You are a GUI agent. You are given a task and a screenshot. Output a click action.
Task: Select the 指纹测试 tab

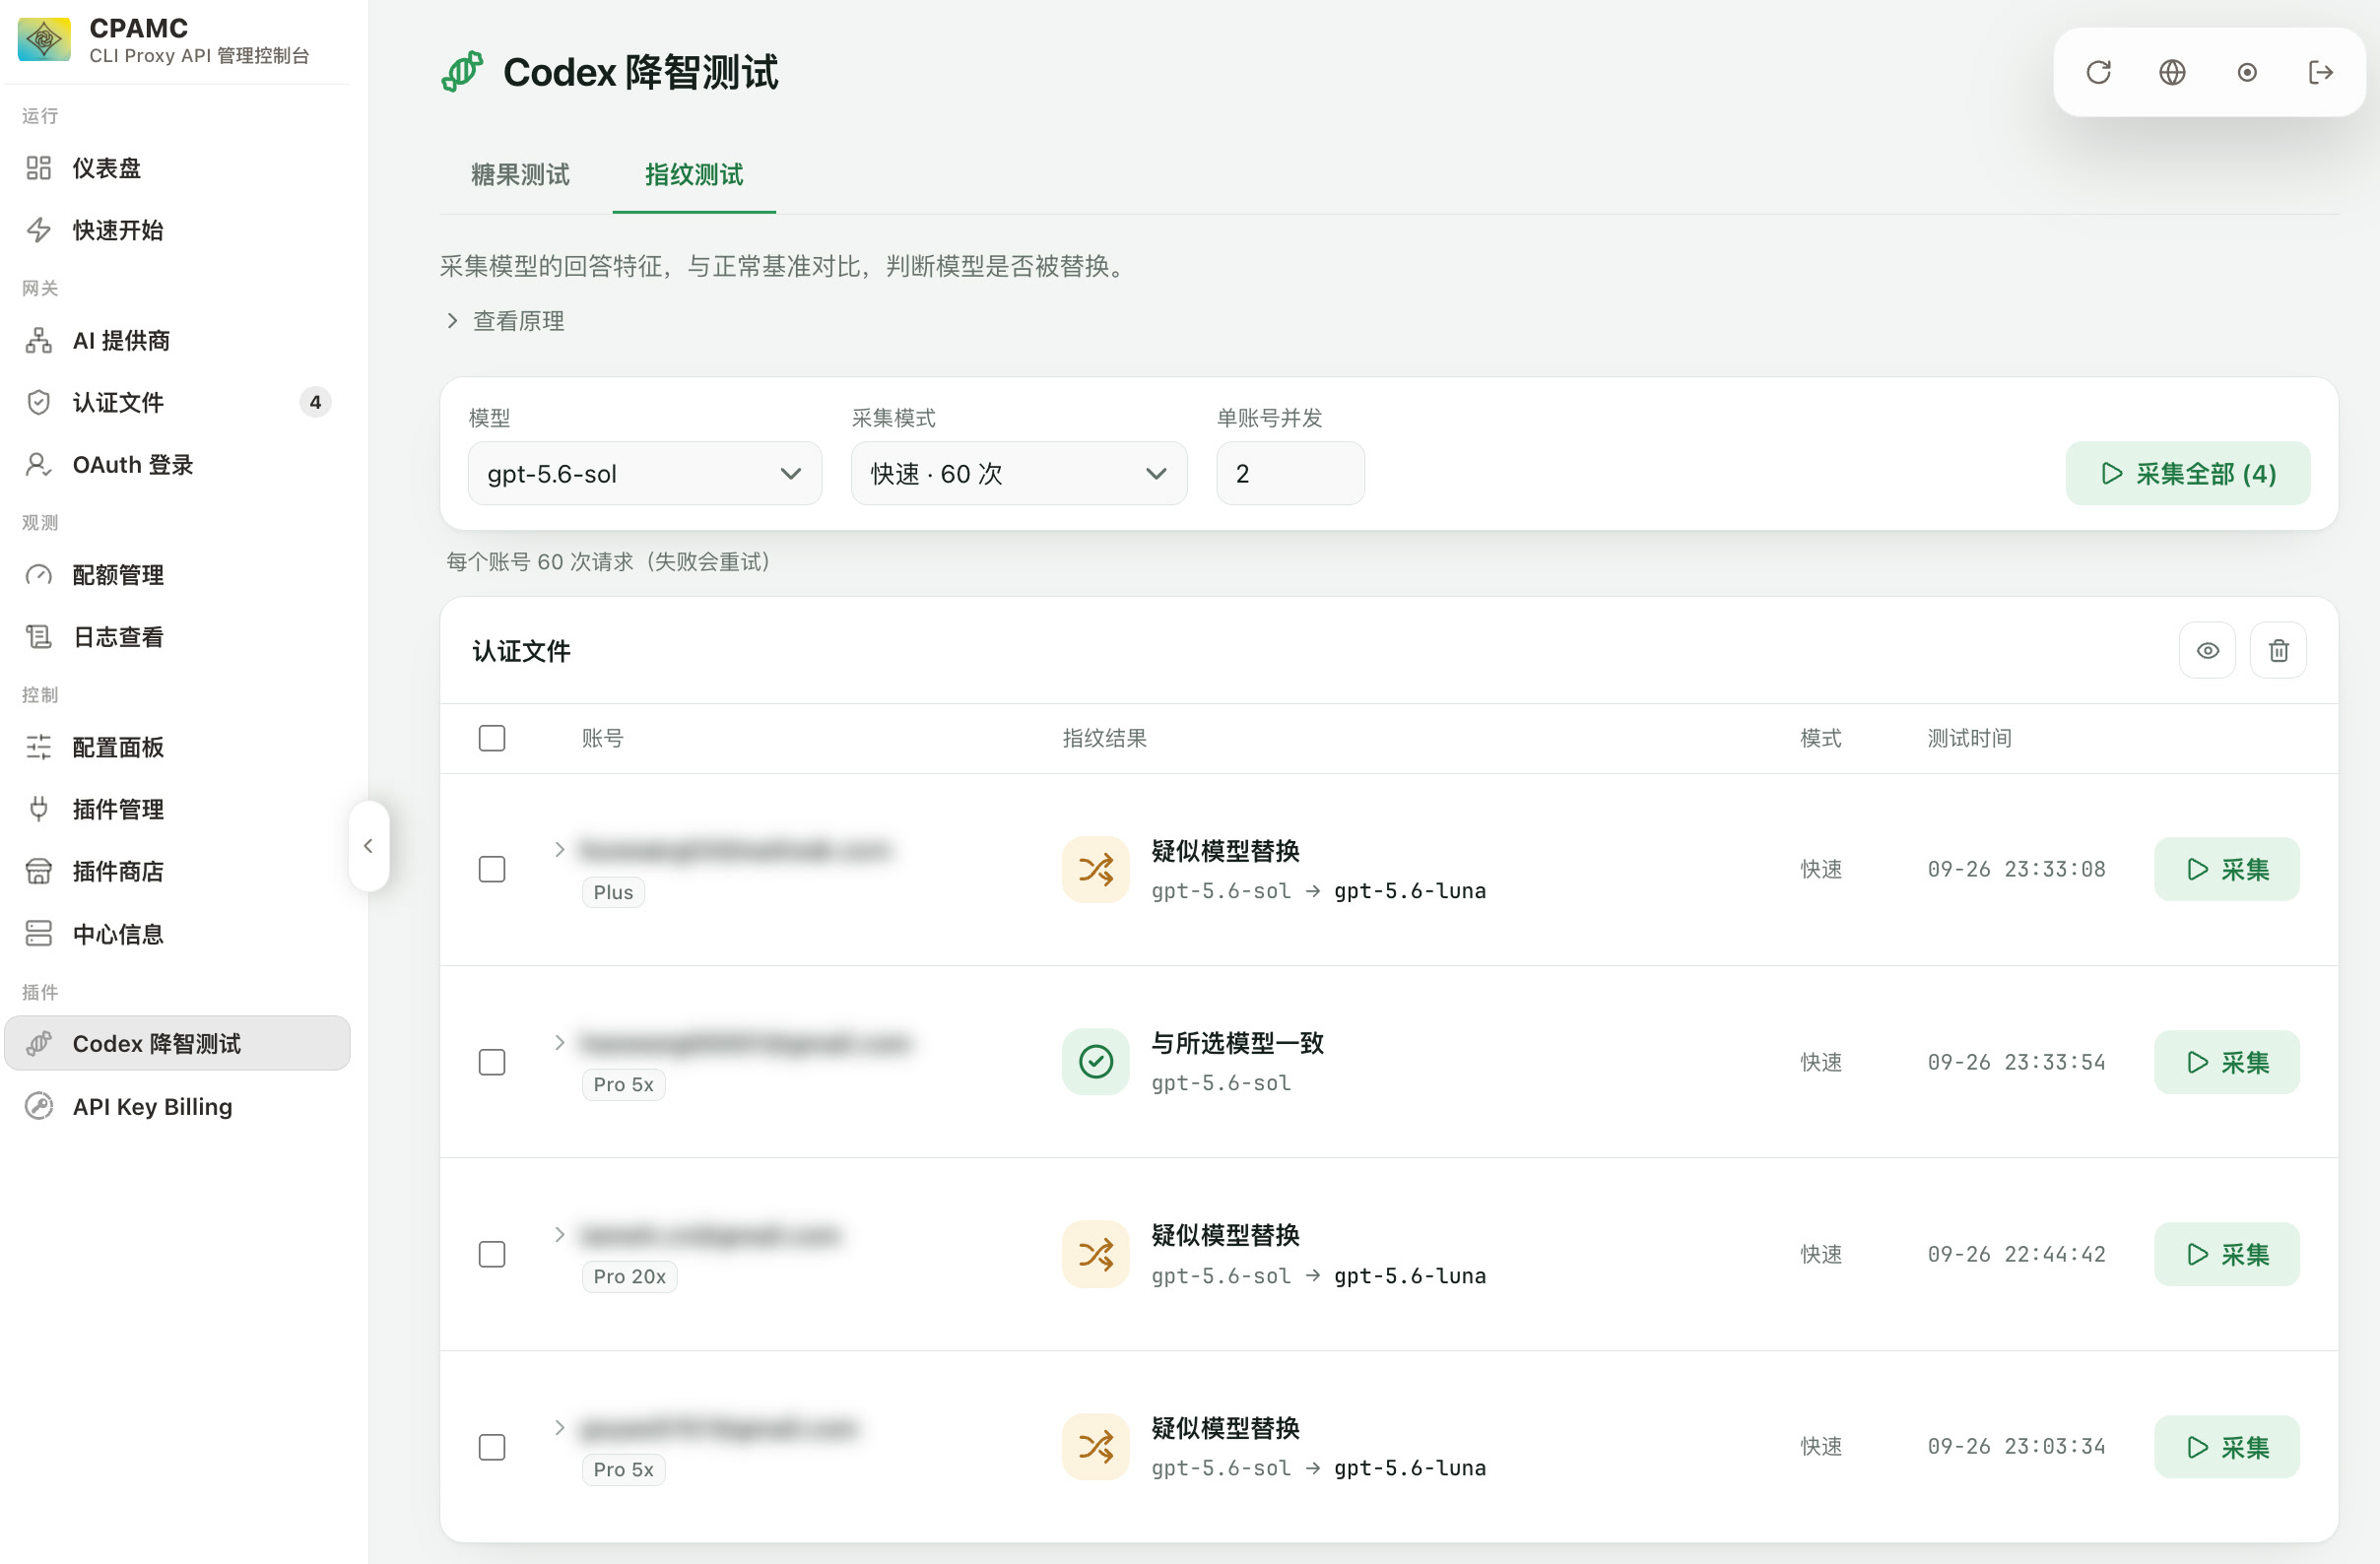click(694, 175)
